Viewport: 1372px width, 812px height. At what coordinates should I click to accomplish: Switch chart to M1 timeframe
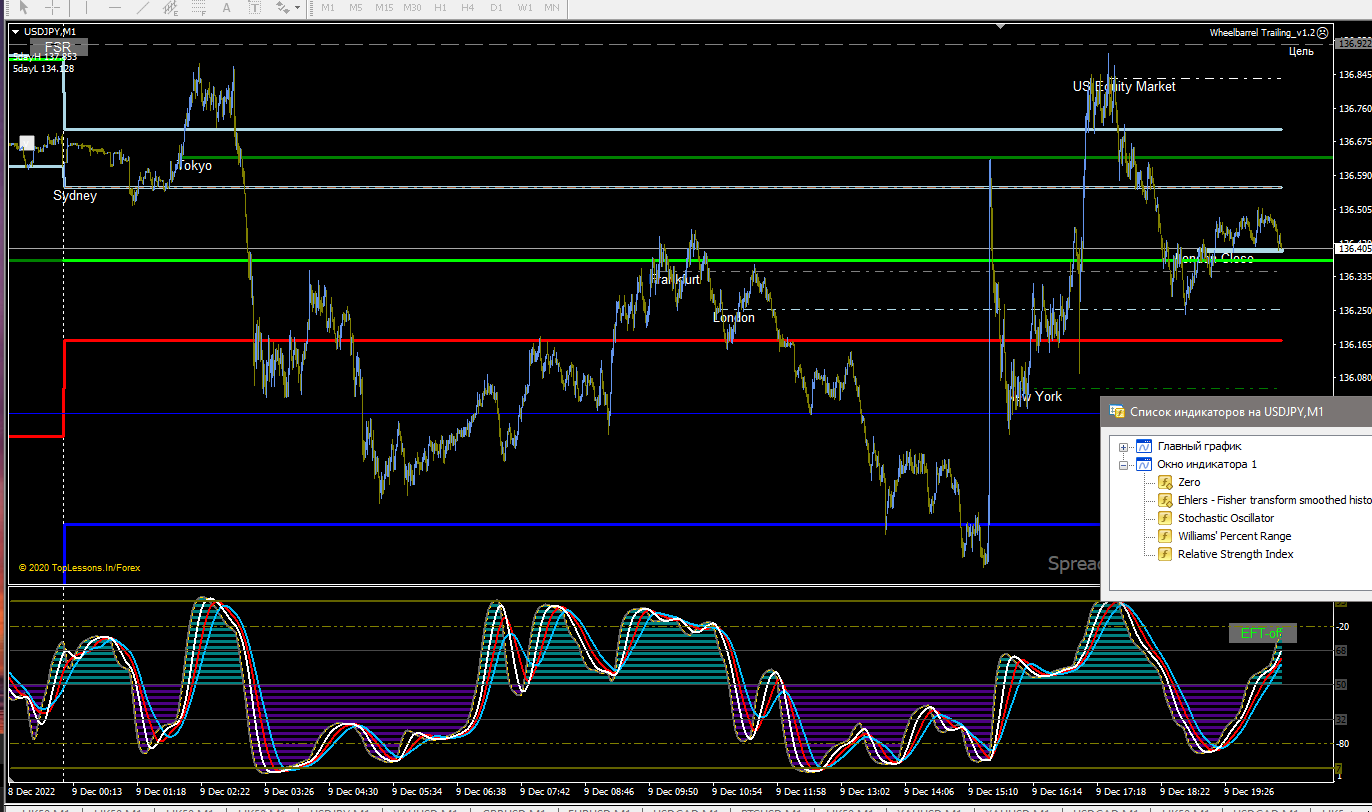(x=328, y=7)
